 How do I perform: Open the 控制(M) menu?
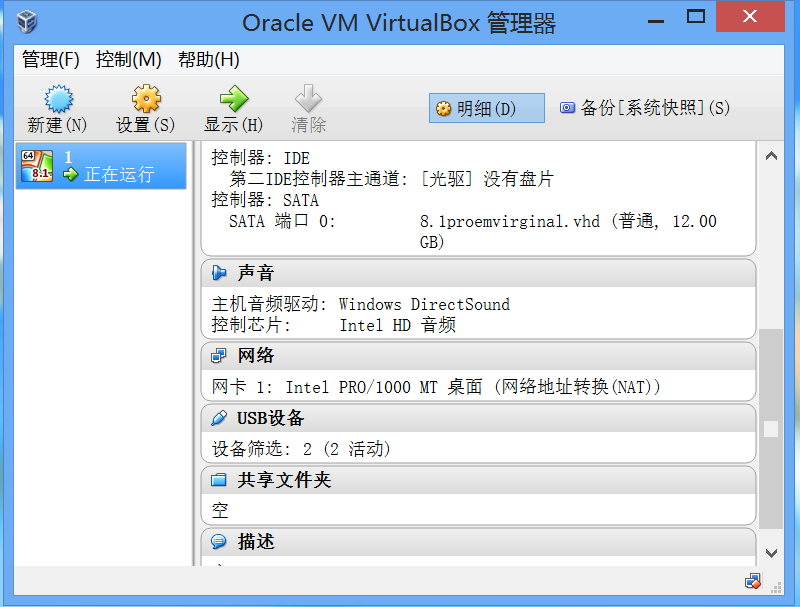[x=129, y=60]
